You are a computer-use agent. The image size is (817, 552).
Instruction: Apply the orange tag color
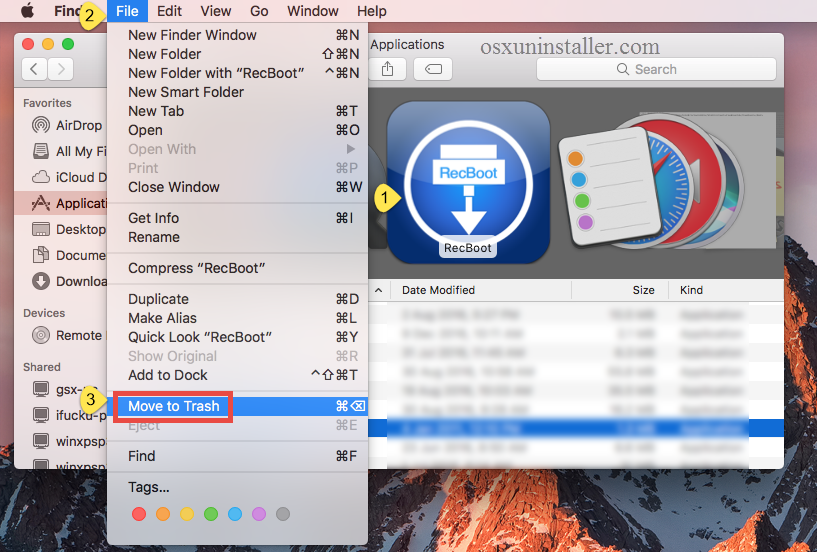click(x=163, y=514)
